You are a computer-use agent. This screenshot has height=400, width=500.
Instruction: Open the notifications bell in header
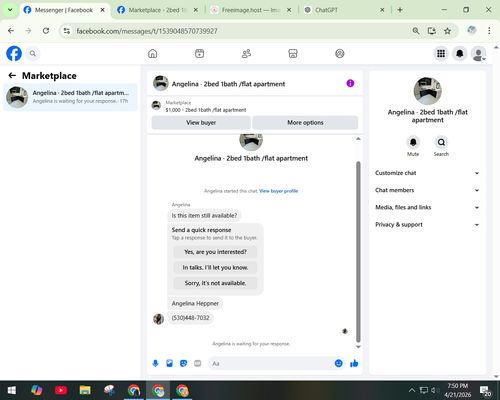click(460, 53)
